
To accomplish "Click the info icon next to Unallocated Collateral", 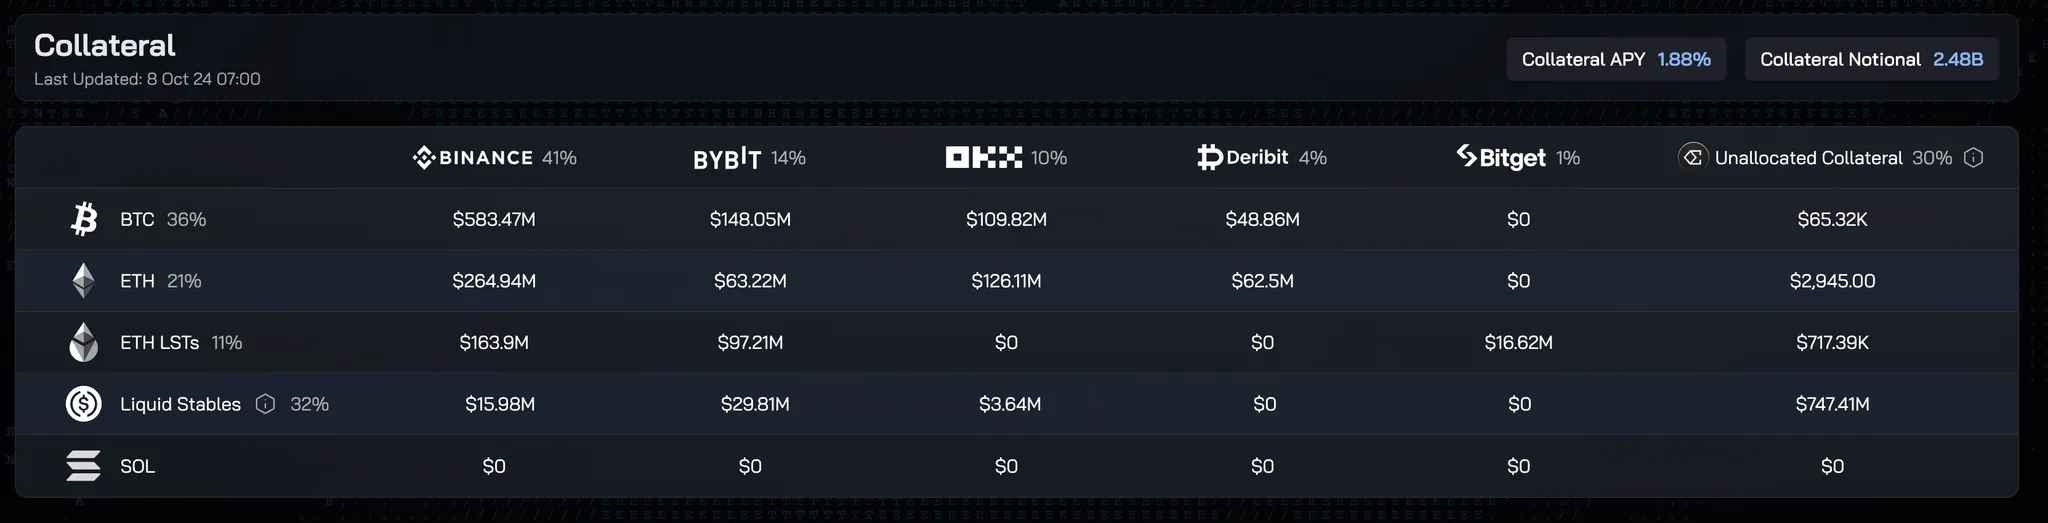I will pos(1973,158).
